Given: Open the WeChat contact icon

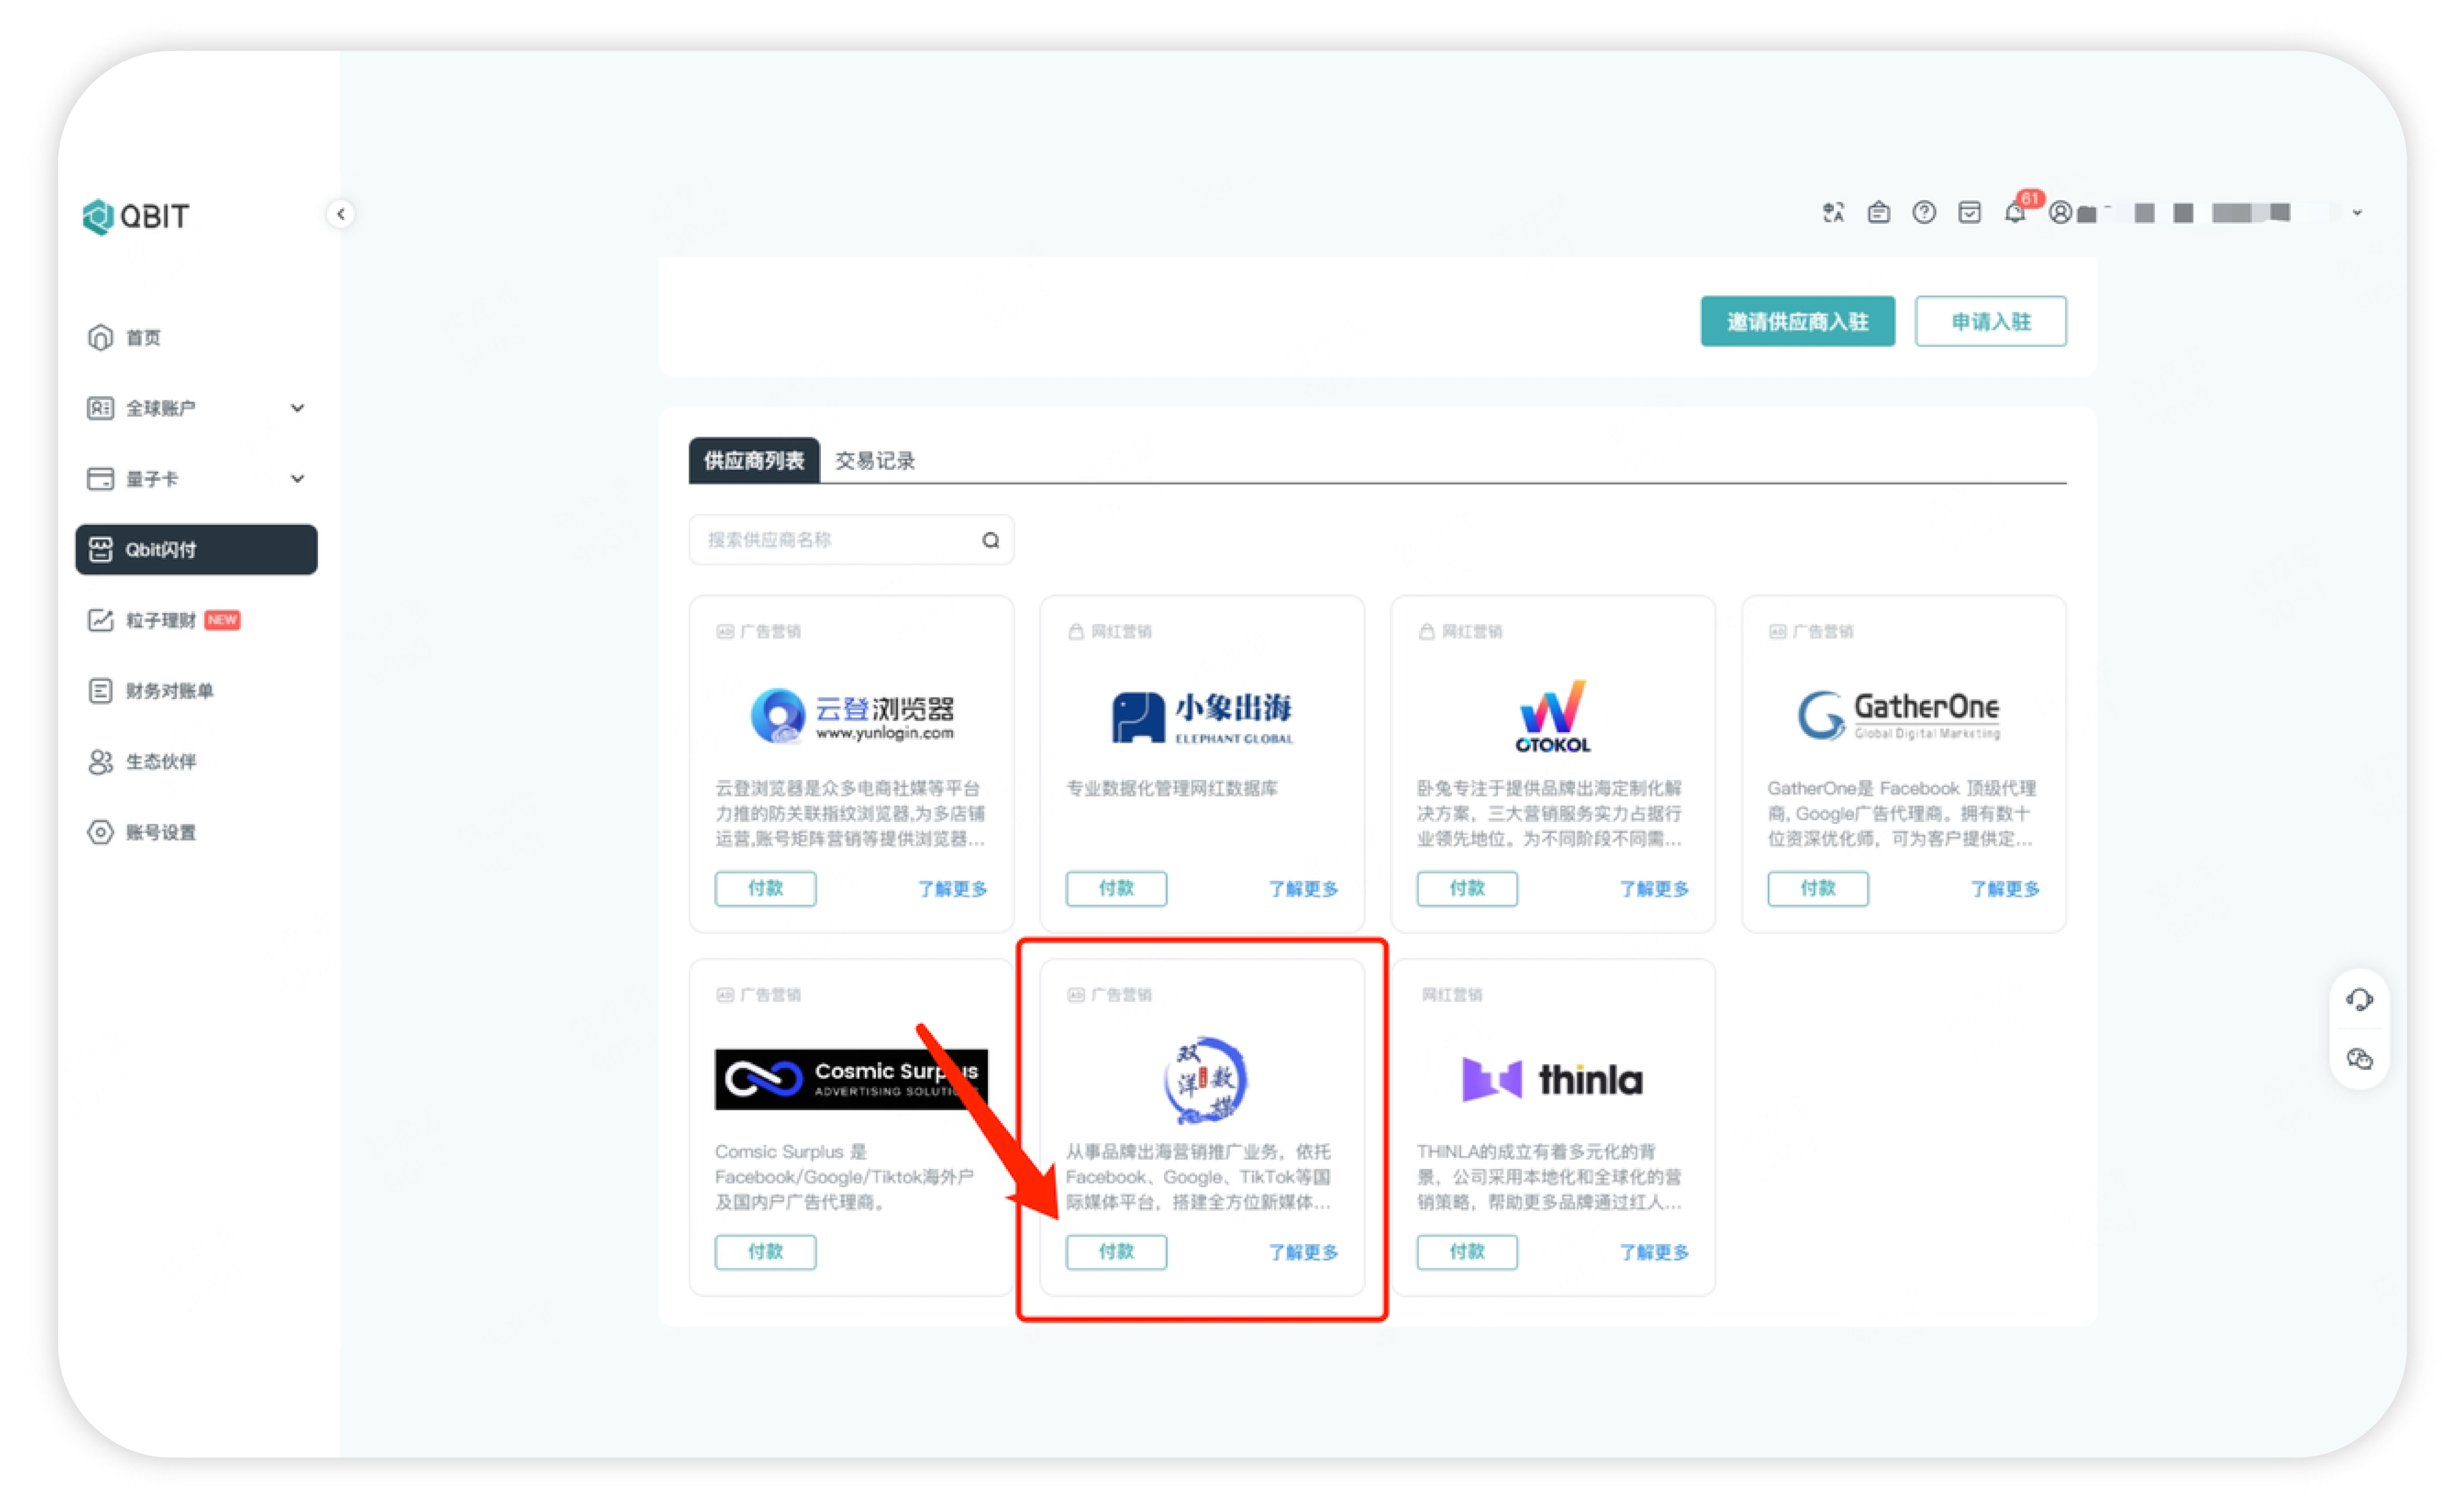Looking at the screenshot, I should click(x=2359, y=1059).
